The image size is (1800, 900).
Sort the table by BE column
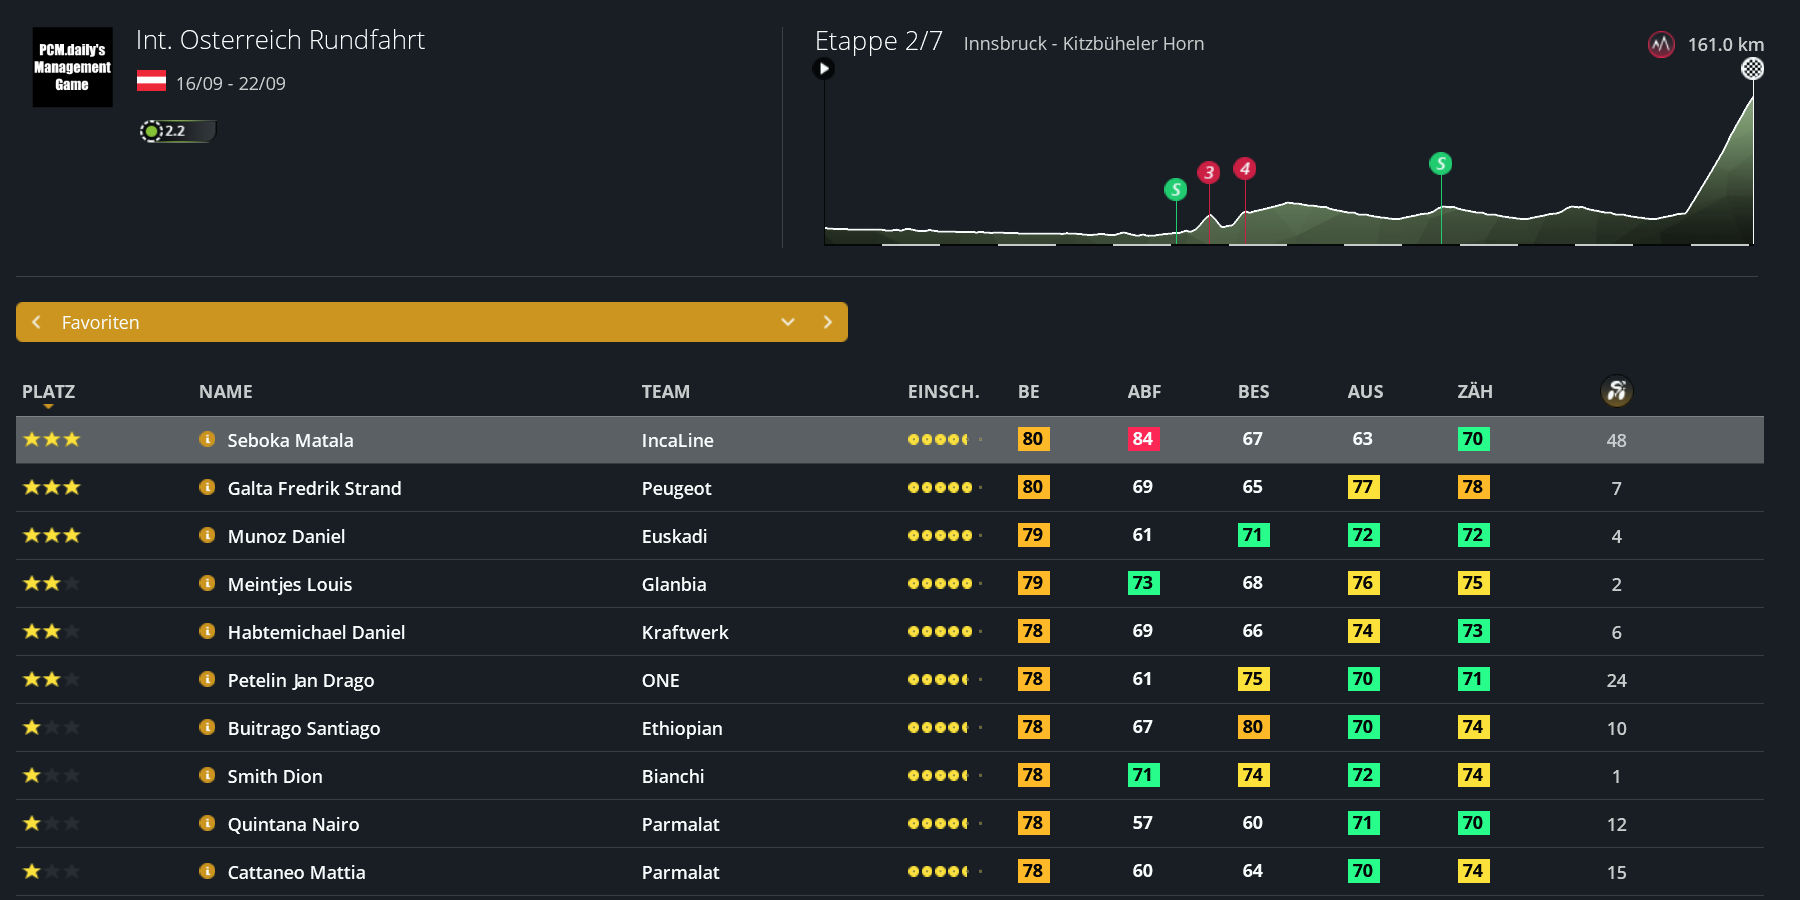[x=1028, y=392]
